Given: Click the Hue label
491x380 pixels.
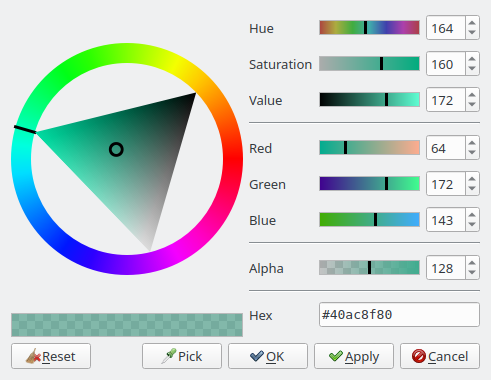Looking at the screenshot, I should coord(261,29).
